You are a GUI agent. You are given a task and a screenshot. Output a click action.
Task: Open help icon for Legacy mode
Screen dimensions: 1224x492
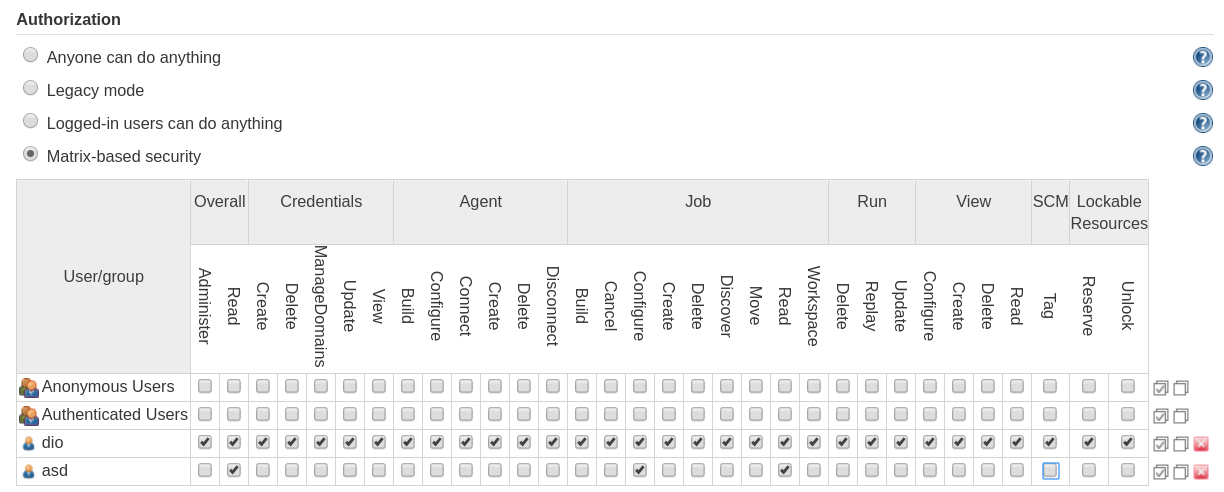1202,90
